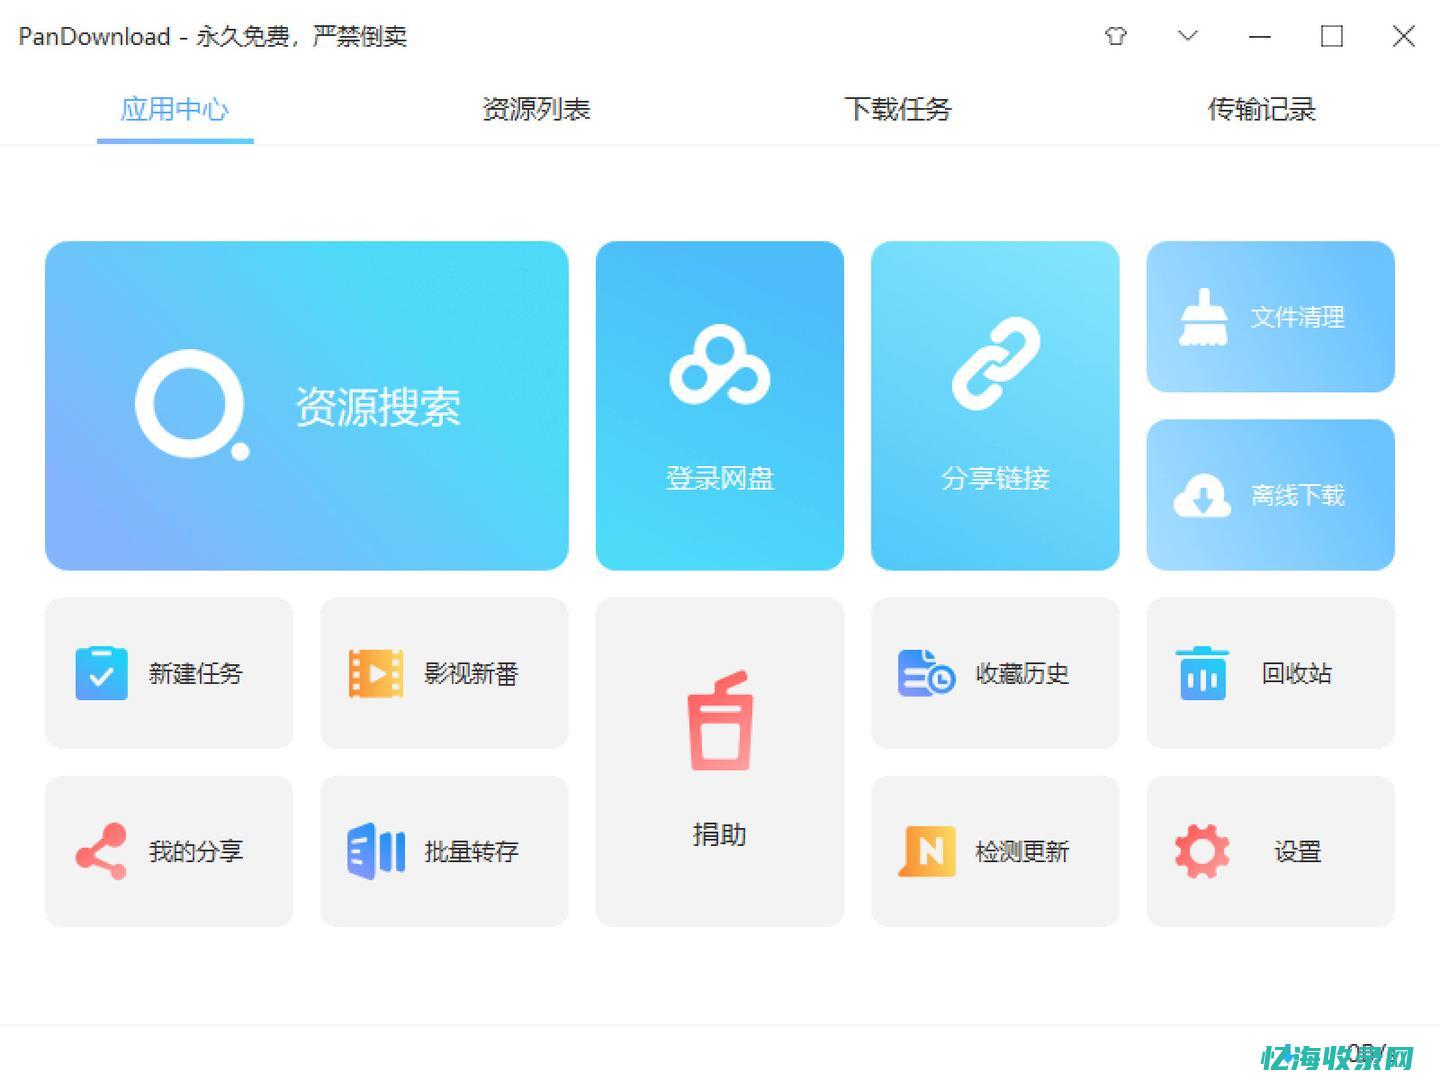
Task: Browse 影视新番 new movies and shows
Action: click(x=443, y=673)
